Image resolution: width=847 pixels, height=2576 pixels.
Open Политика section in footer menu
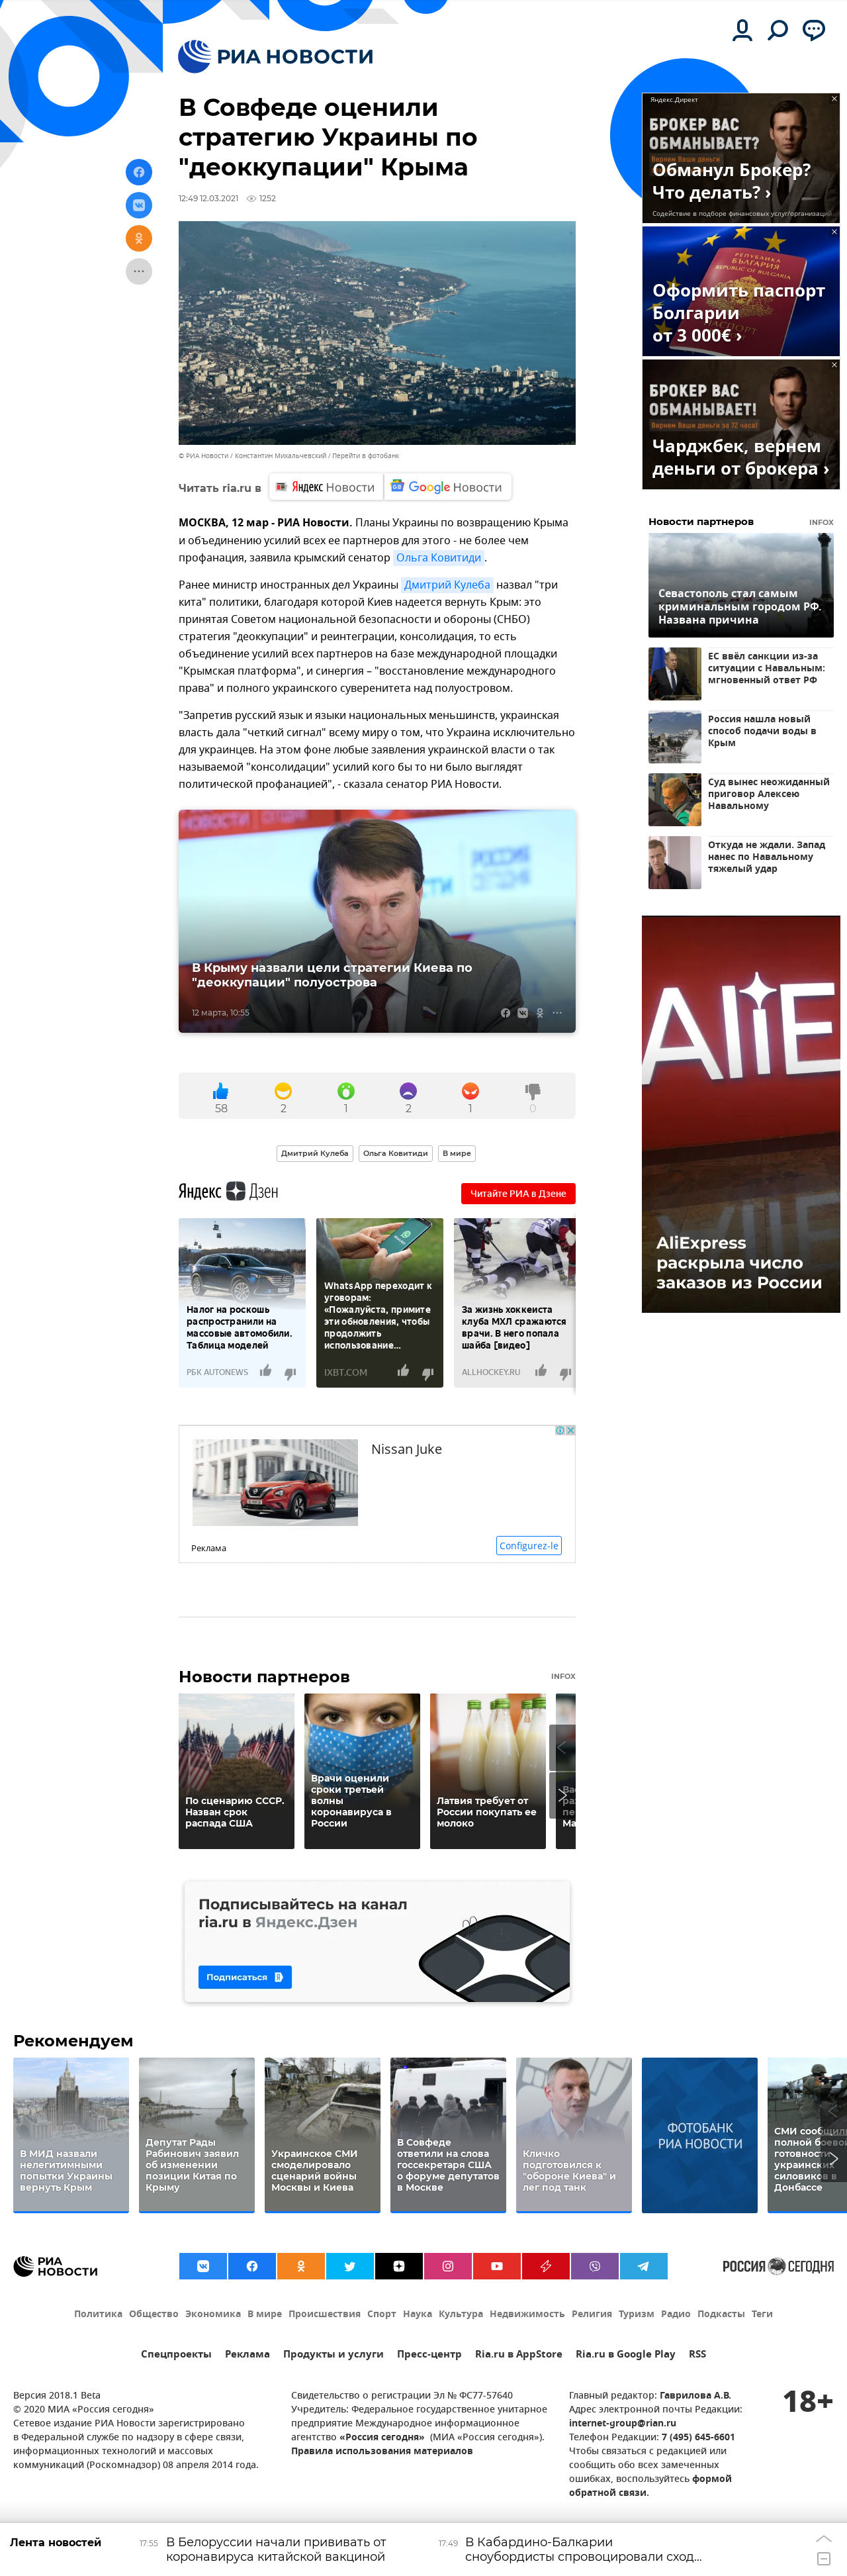[x=98, y=2313]
